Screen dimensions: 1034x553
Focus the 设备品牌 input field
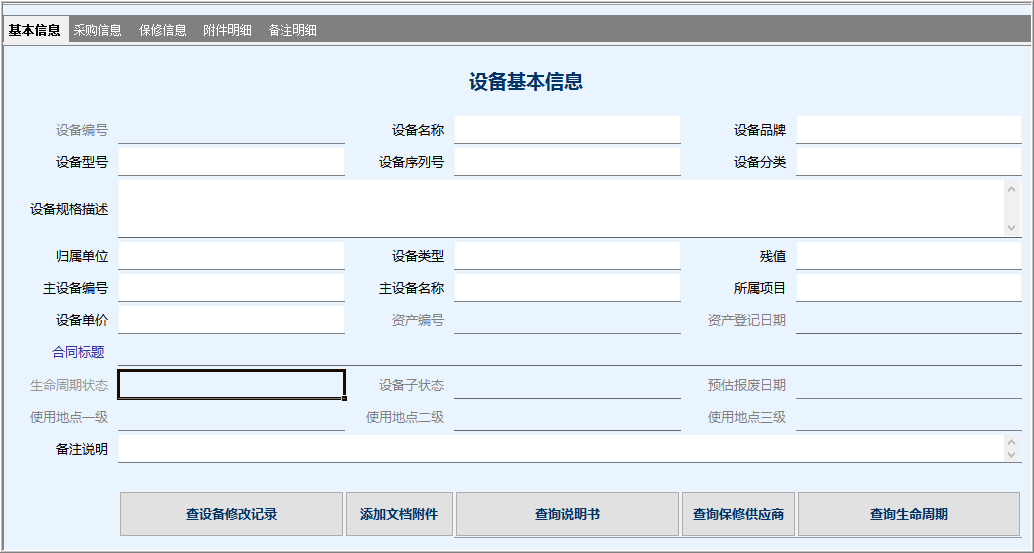coord(909,130)
